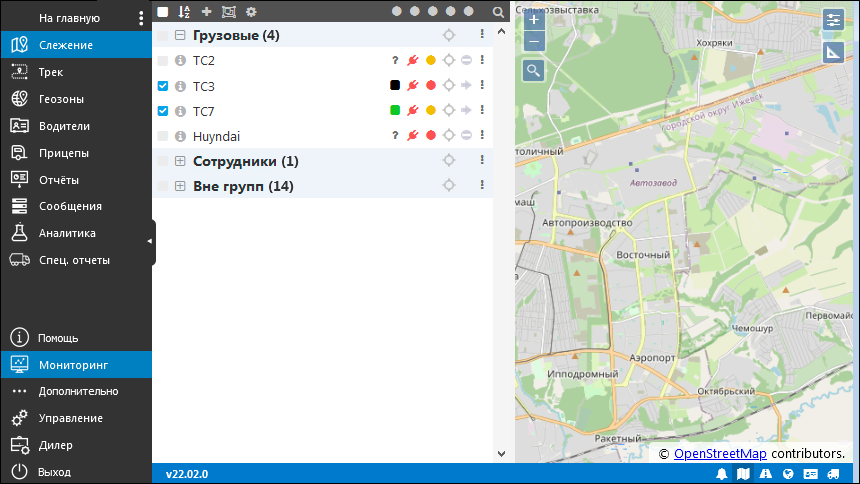Click the notifications bell in status bar

[722, 474]
